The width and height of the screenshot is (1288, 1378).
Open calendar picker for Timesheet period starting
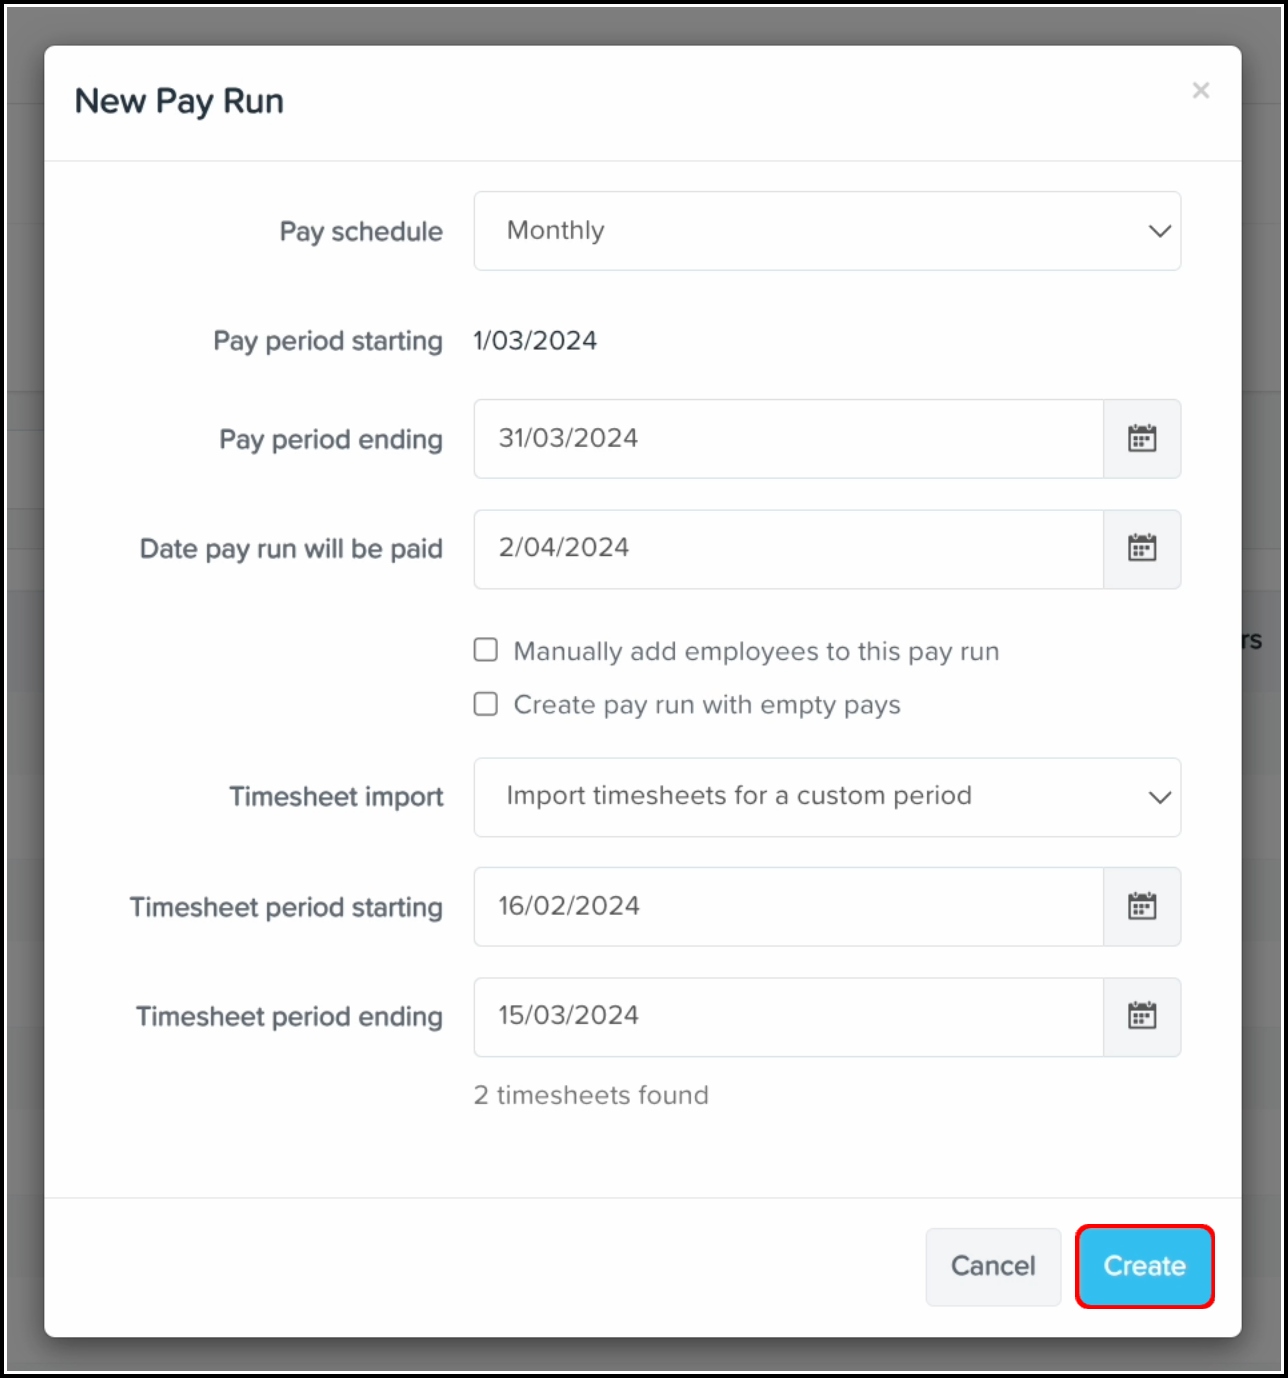click(1142, 907)
